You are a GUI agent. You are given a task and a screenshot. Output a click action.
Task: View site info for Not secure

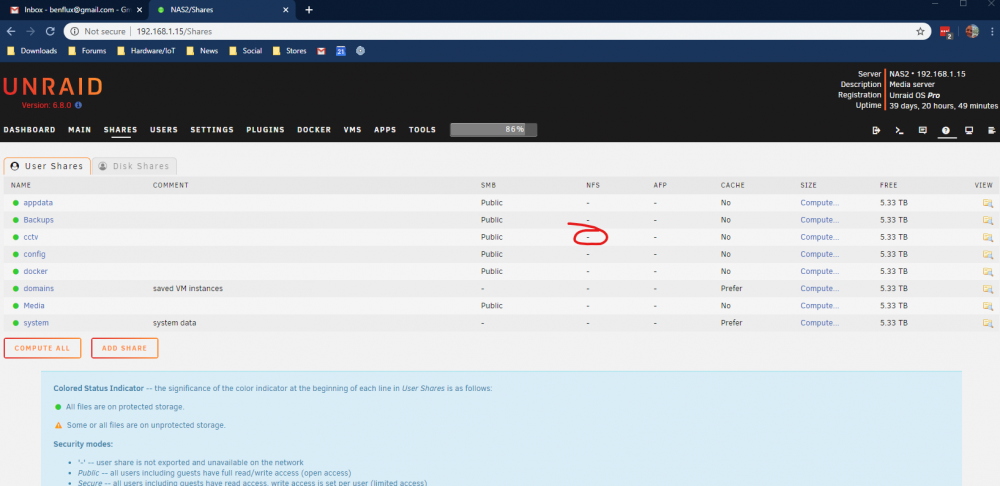[99, 31]
